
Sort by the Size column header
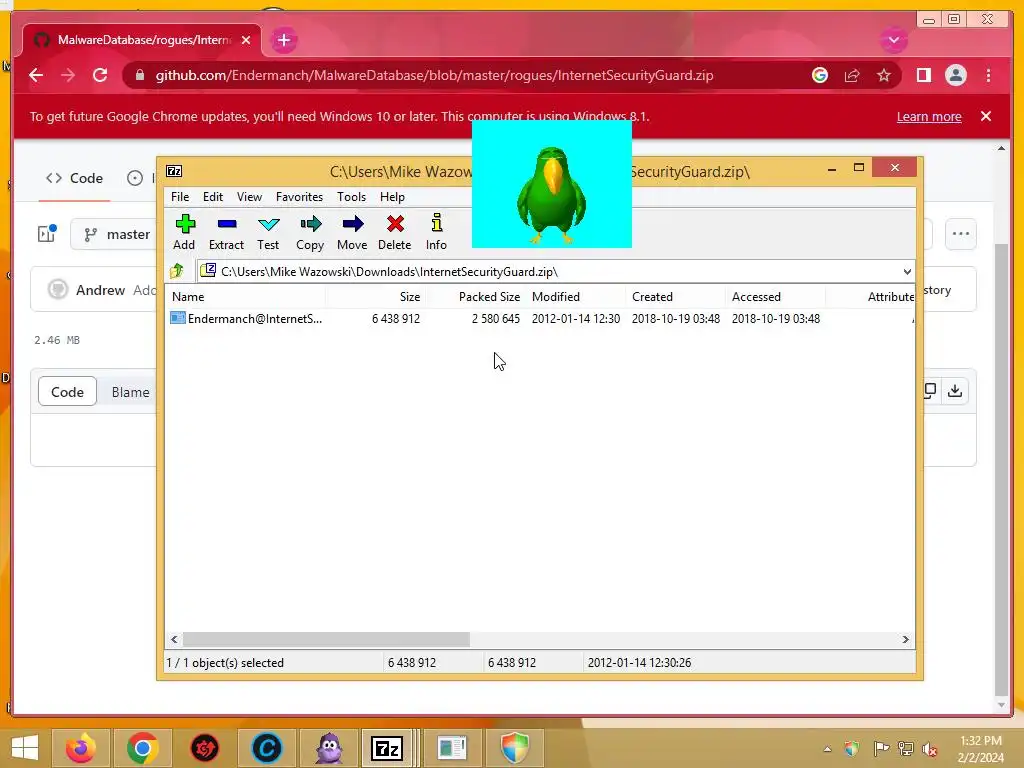tap(376, 296)
